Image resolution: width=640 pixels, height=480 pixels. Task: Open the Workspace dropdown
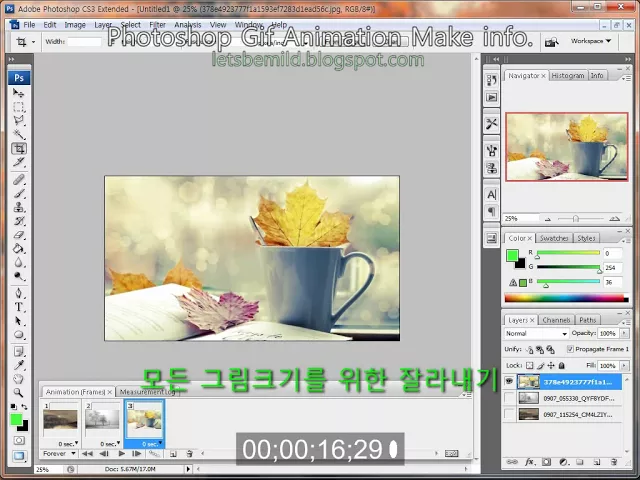pos(591,41)
